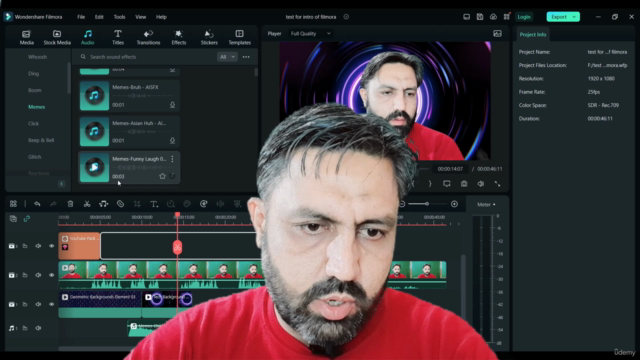This screenshot has height=360, width=640.
Task: Preview the Memes-Bruh thumbnail
Action: pos(94,96)
